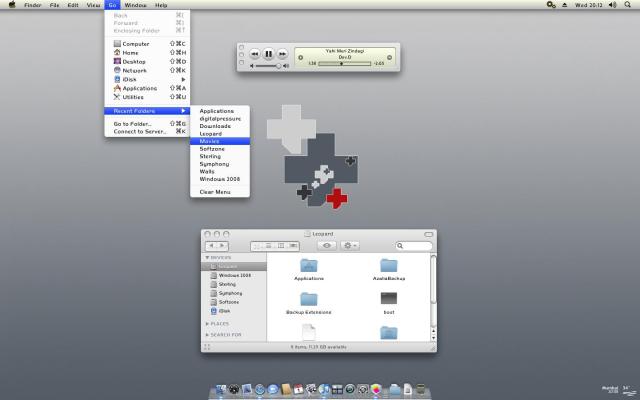The width and height of the screenshot is (640, 400).
Task: Select Go to Folder… menu item
Action: 147,124
